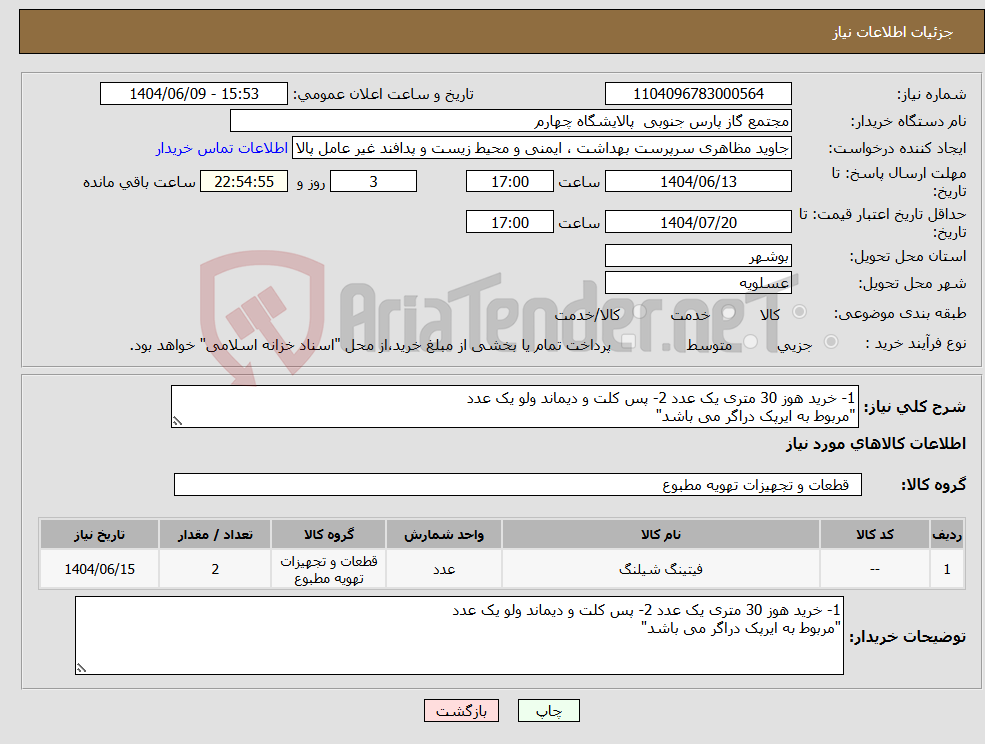Image resolution: width=985 pixels, height=744 pixels.
Task: Click the remaining time field 22:54:55
Action: (x=244, y=182)
